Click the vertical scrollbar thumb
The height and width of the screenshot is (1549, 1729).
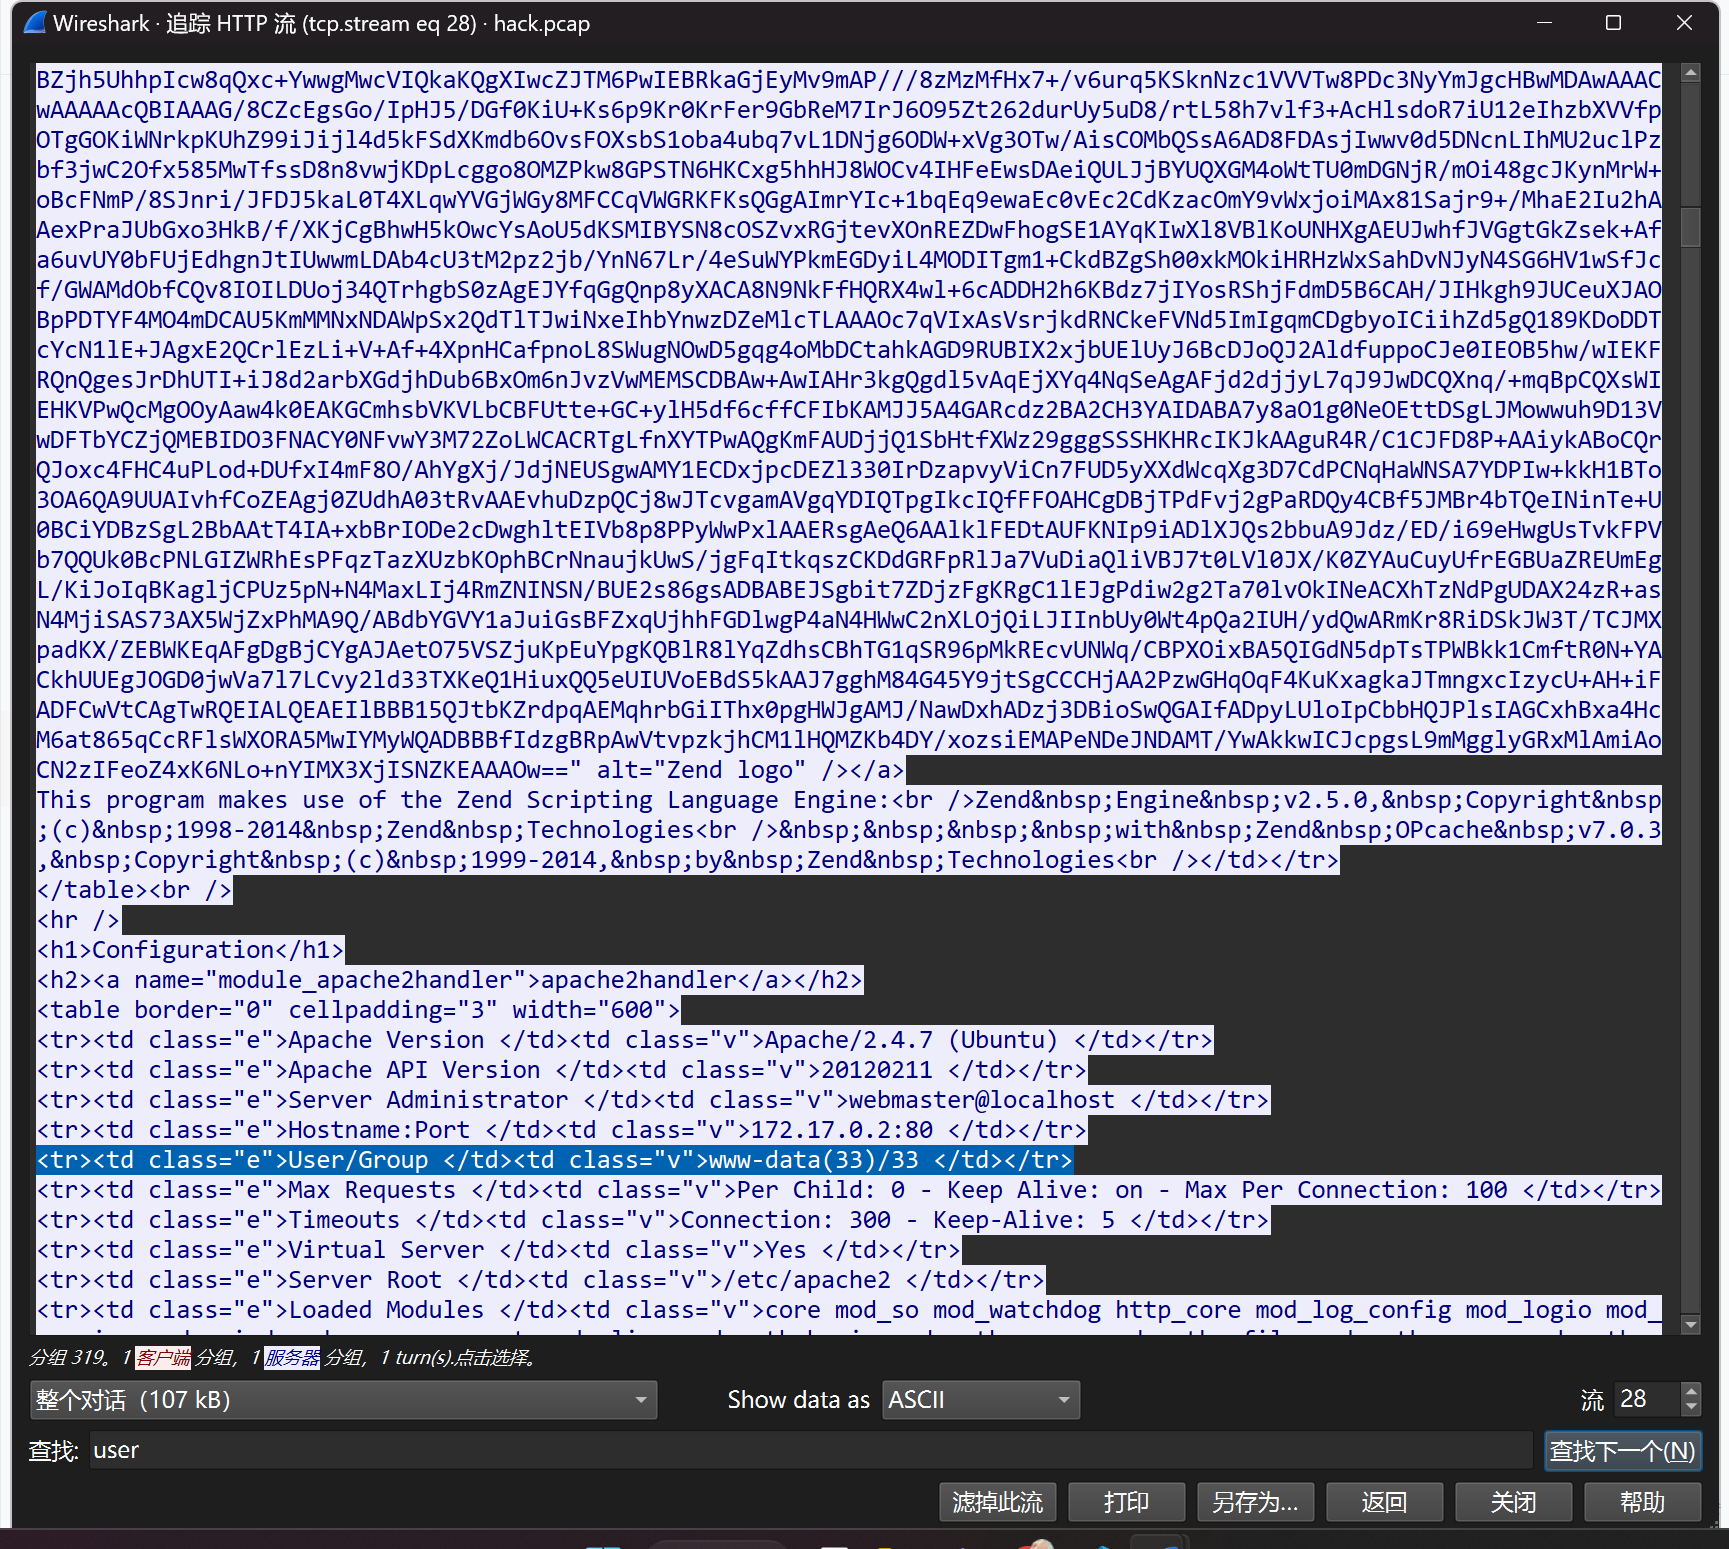point(1691,226)
